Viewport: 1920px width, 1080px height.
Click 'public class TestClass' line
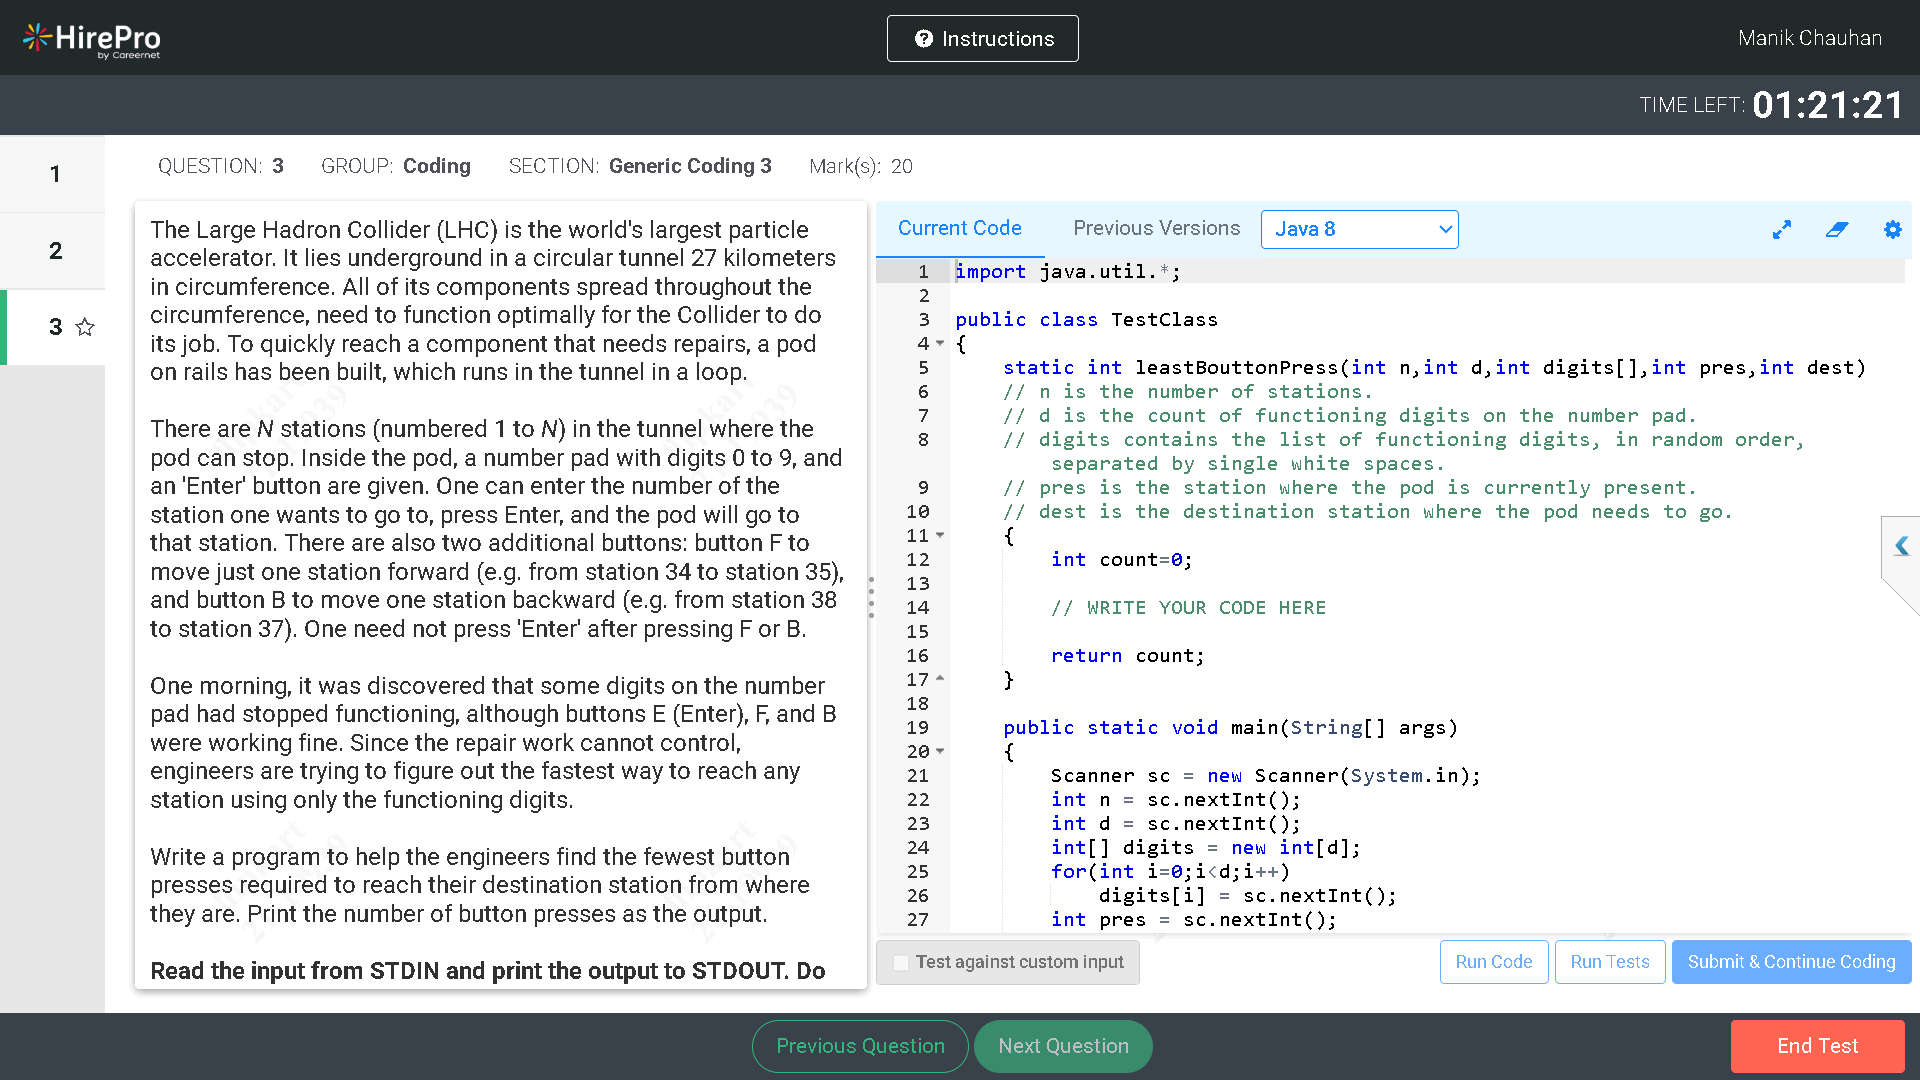1086,320
